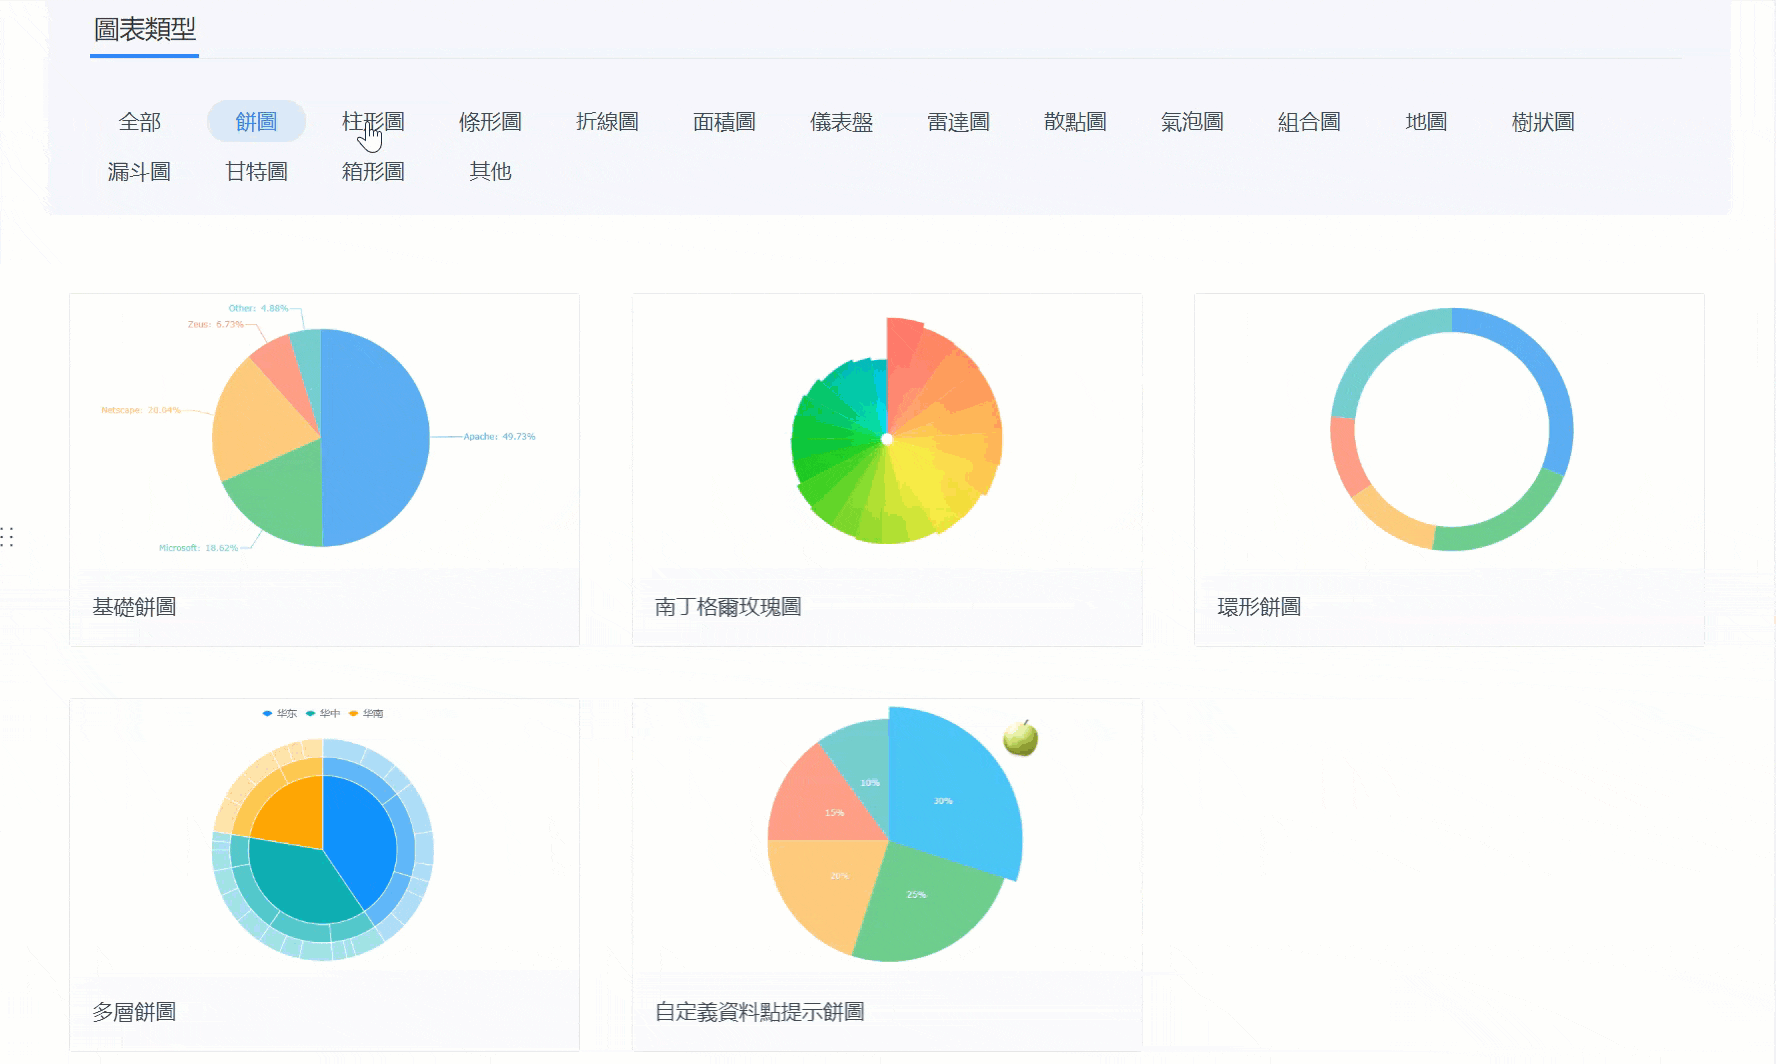Switch to the 全部 category to show all charts
This screenshot has width=1776, height=1064.
(x=141, y=121)
